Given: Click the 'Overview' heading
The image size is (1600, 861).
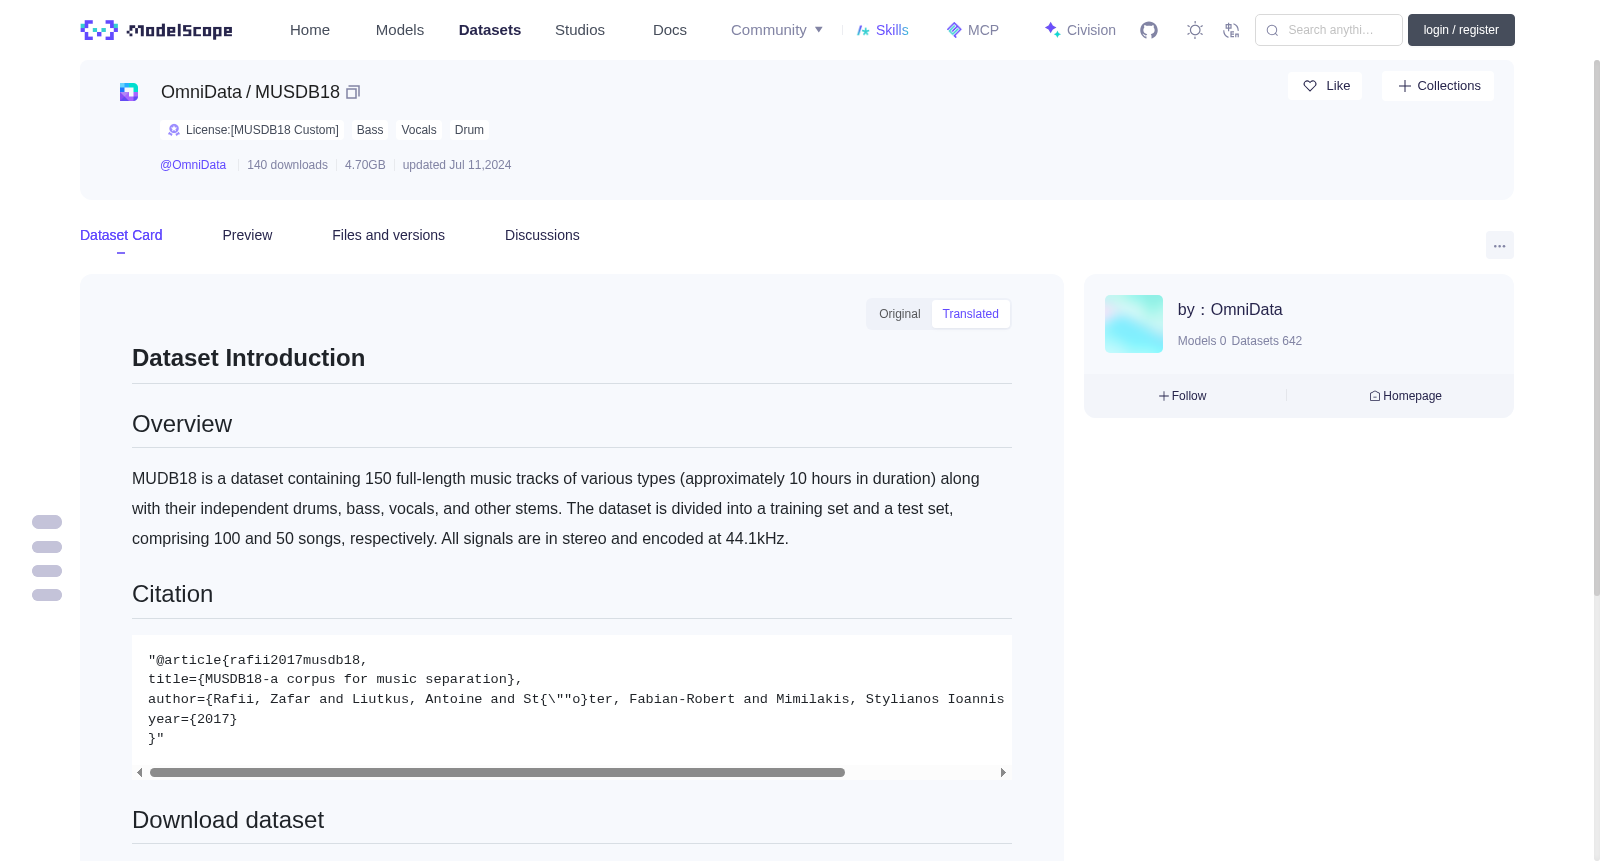Looking at the screenshot, I should [182, 424].
